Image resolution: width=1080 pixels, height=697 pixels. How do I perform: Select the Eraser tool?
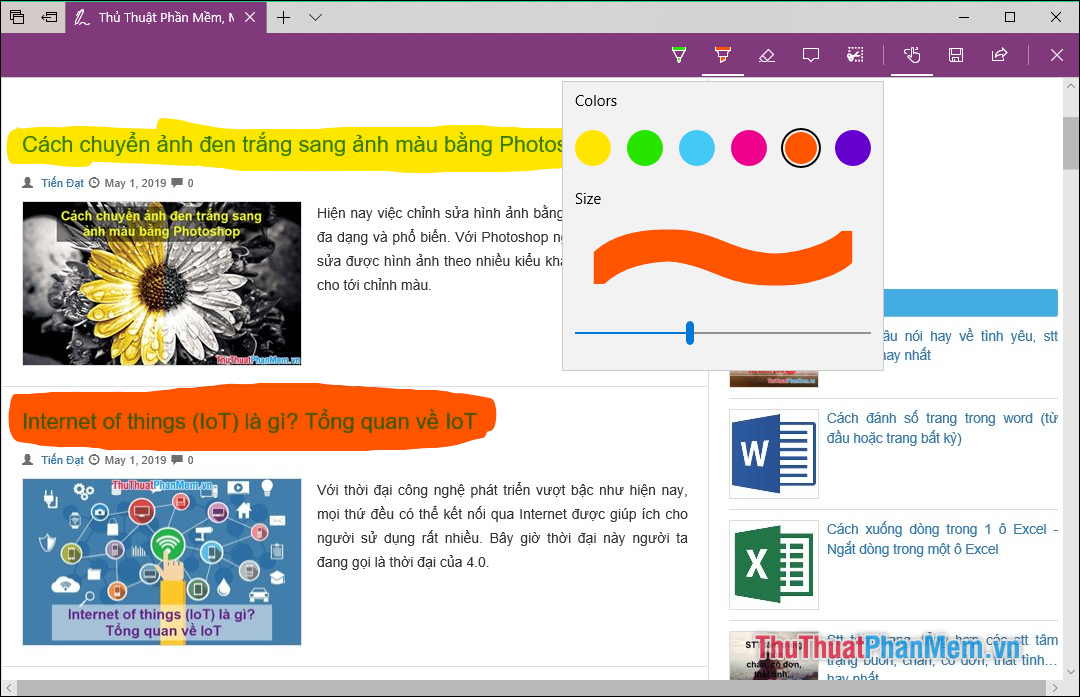coord(767,55)
